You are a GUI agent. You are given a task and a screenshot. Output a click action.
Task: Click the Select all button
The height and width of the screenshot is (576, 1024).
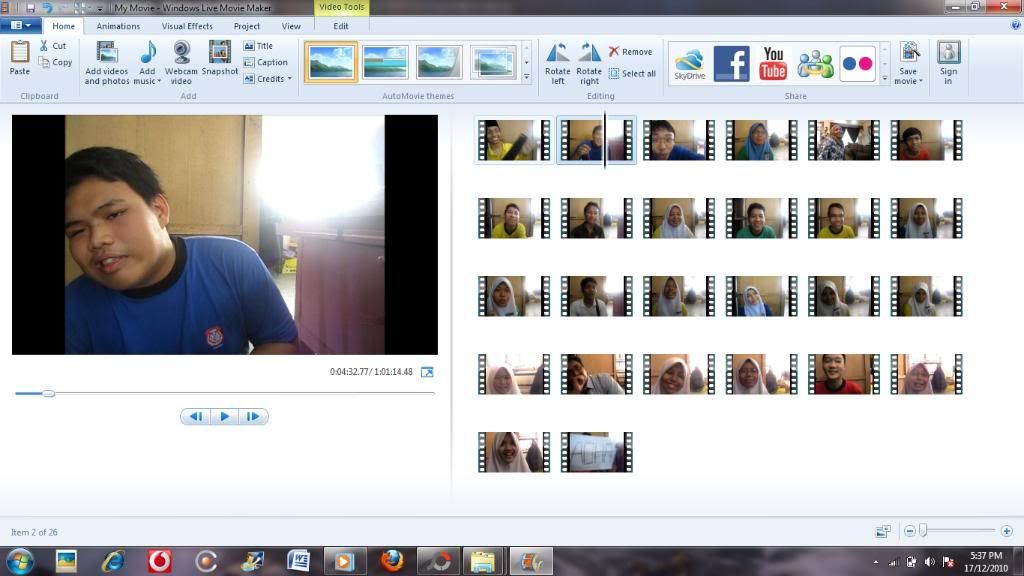point(632,74)
